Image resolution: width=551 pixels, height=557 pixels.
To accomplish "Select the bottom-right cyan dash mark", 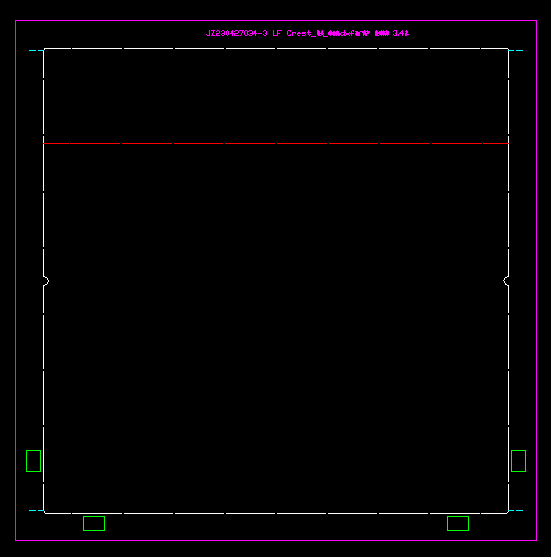I will click(516, 510).
